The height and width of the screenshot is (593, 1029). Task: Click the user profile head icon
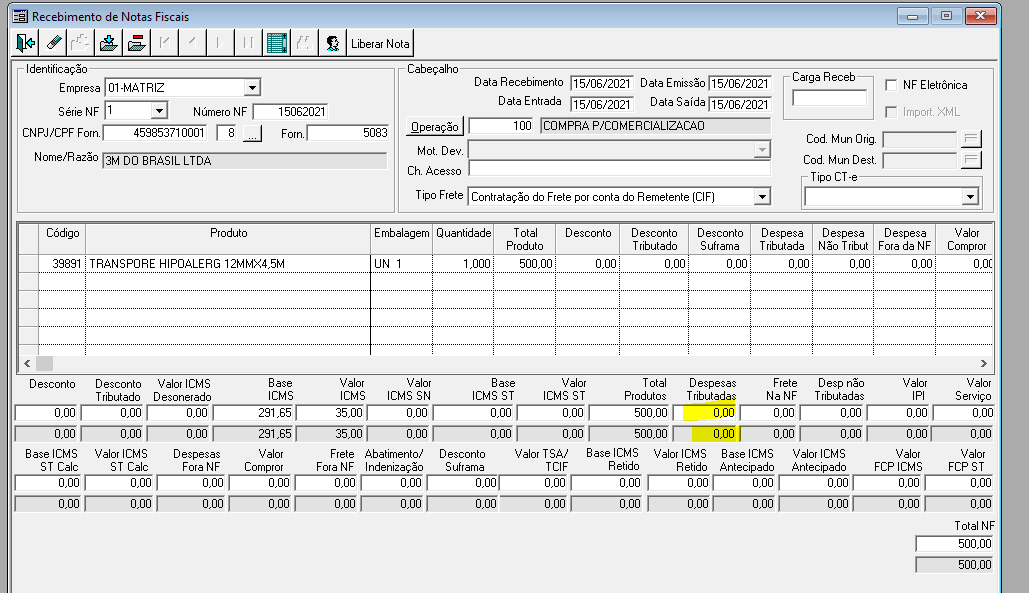click(x=333, y=43)
